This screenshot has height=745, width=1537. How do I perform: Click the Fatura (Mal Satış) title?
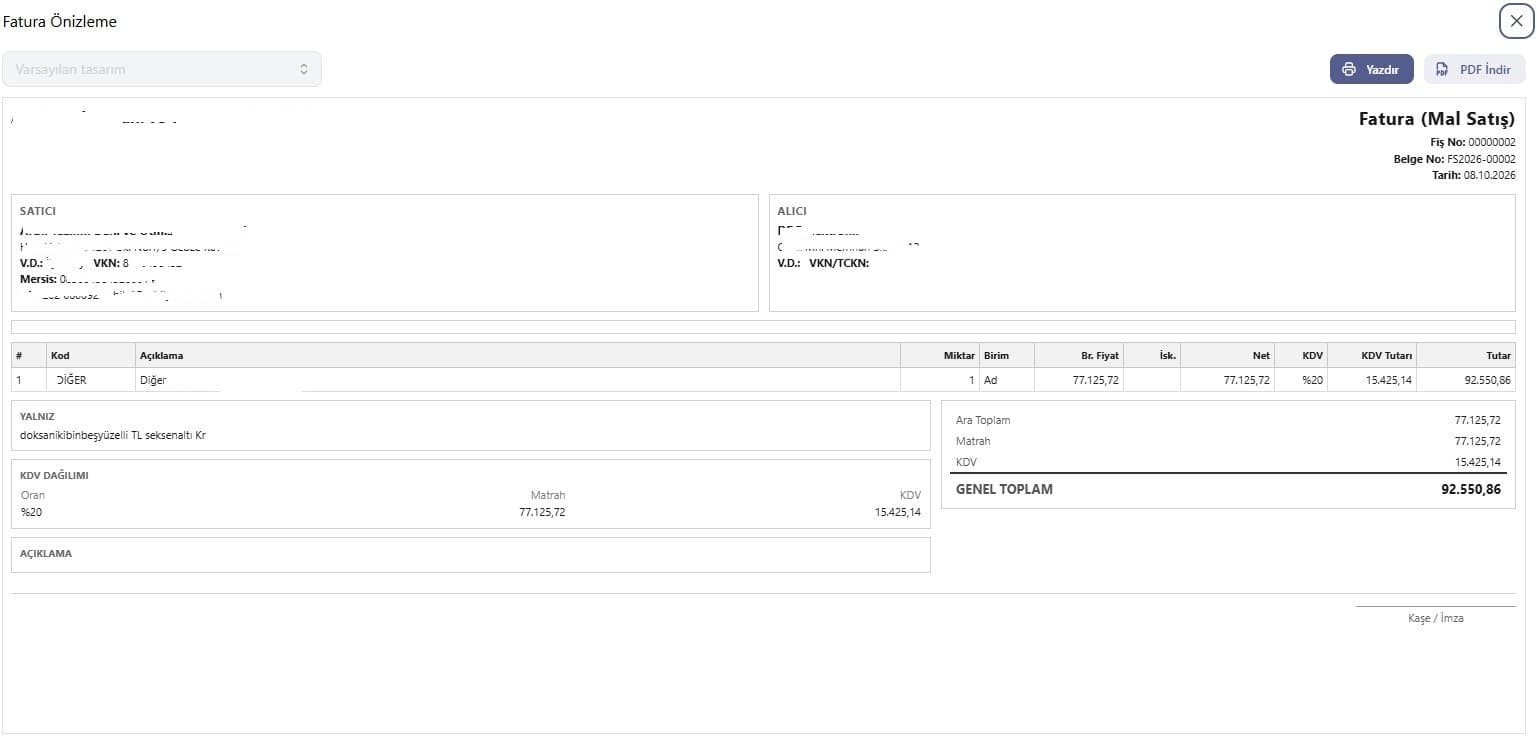(1436, 119)
